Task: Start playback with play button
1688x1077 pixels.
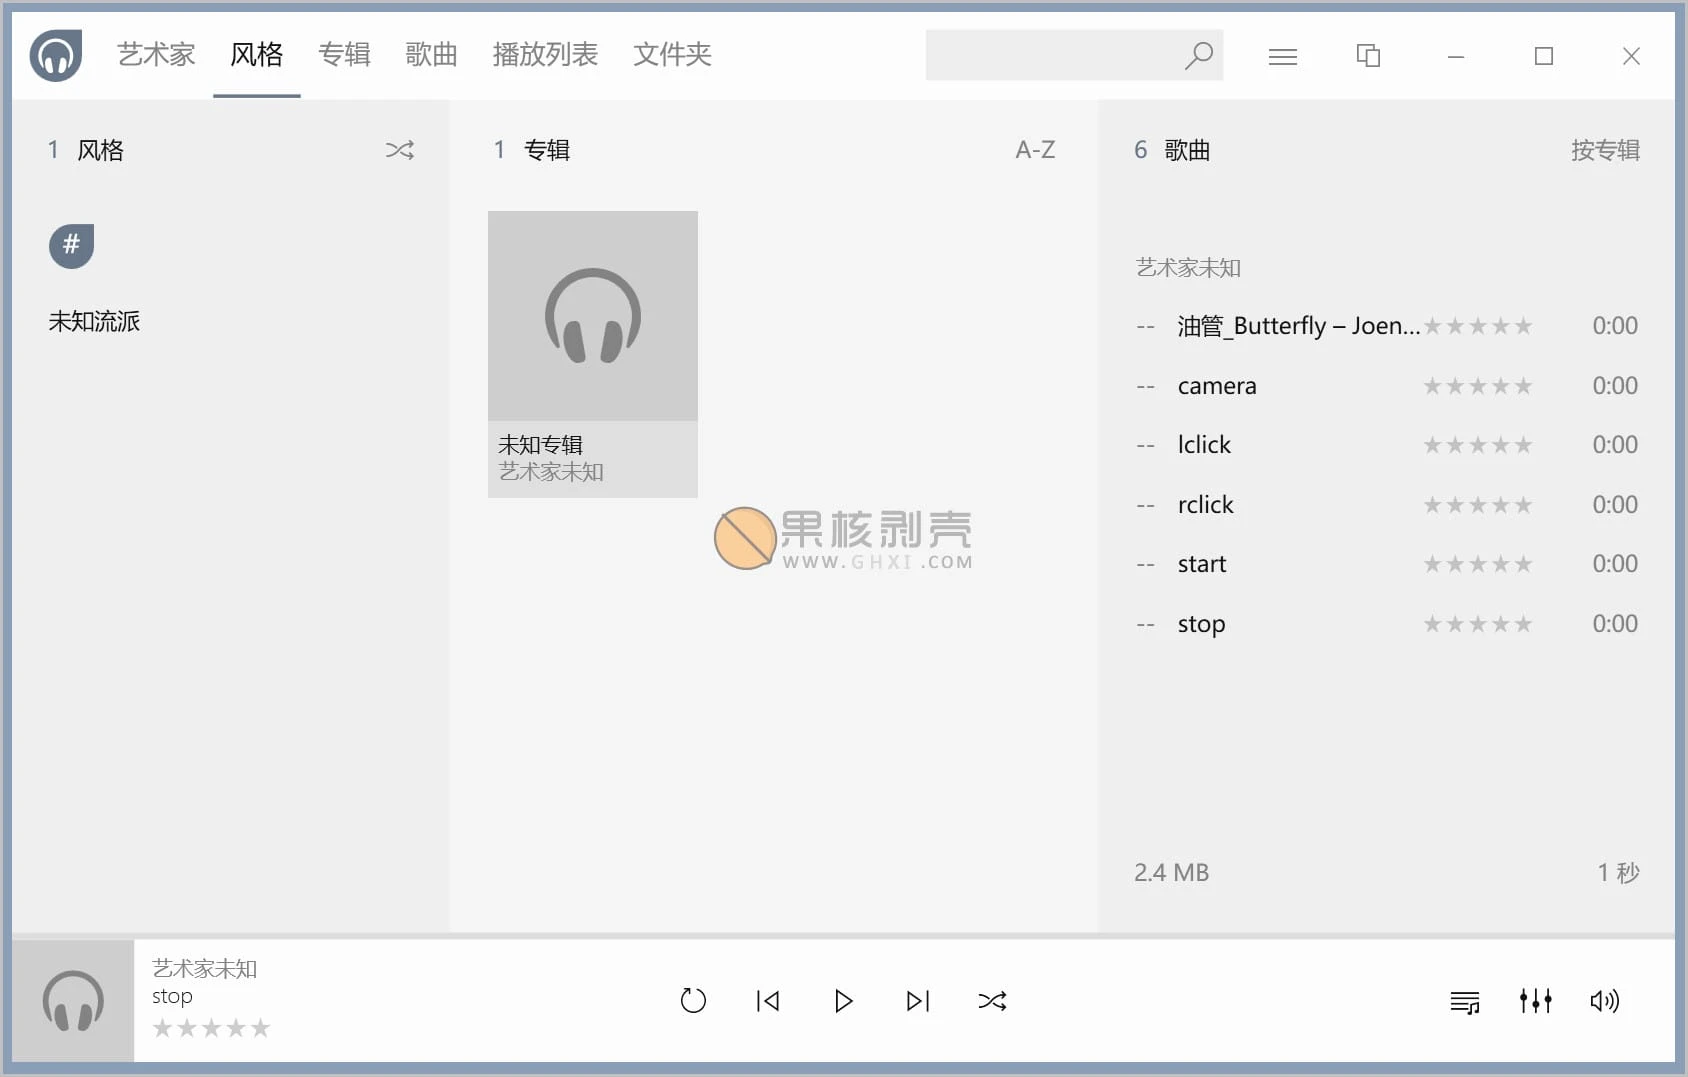Action: [x=843, y=1001]
